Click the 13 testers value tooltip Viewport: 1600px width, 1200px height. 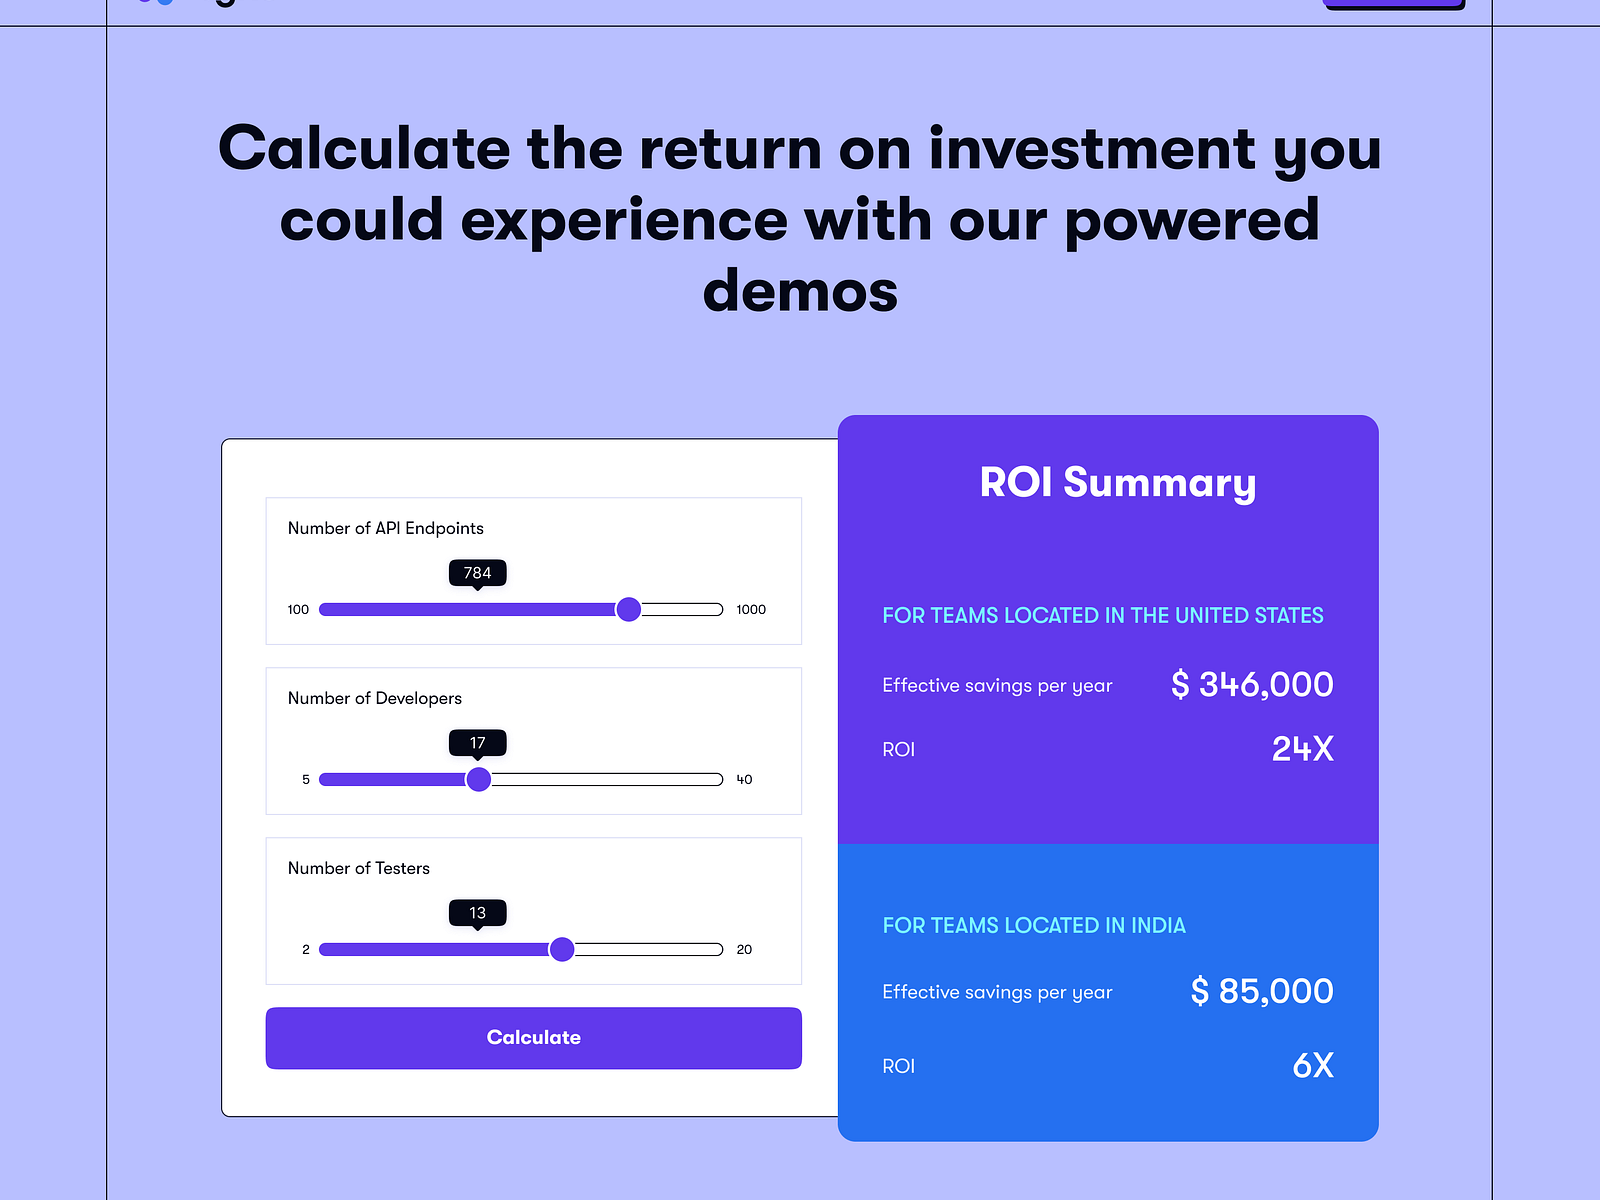(x=477, y=913)
